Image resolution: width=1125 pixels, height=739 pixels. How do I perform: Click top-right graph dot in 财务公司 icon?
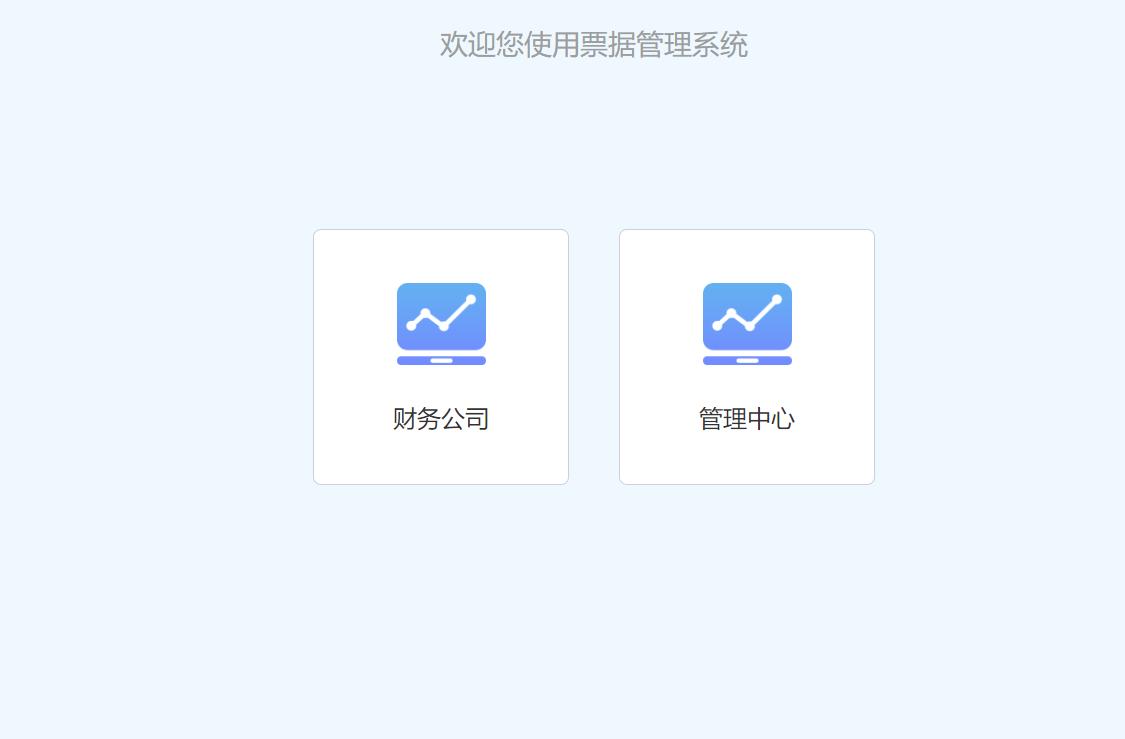point(471,299)
